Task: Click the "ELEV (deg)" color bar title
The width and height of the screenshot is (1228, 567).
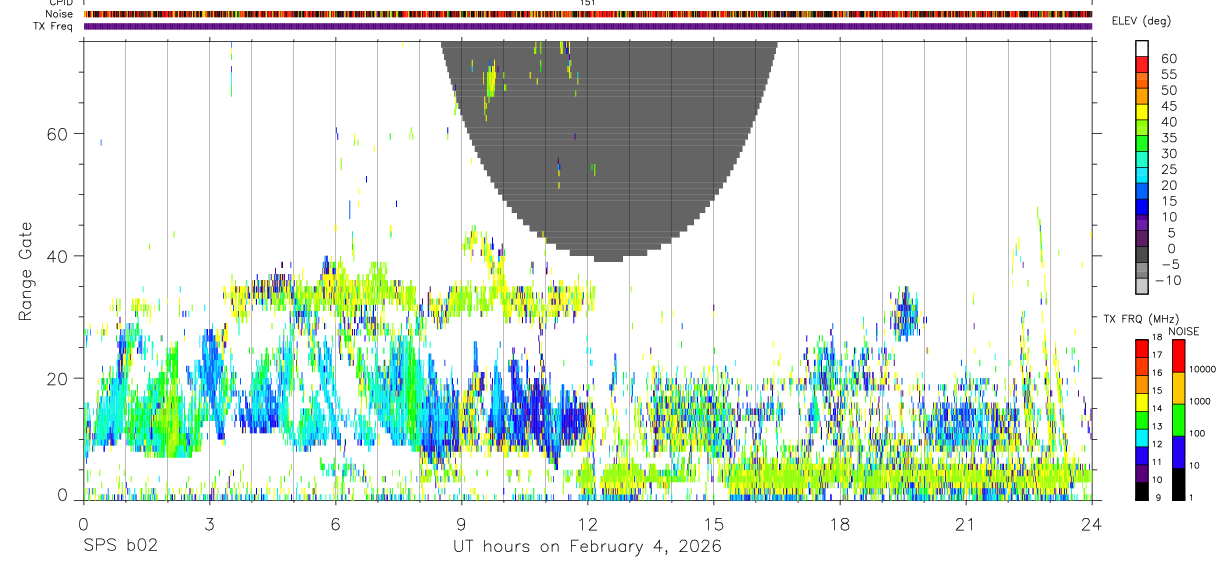Action: tap(1142, 21)
